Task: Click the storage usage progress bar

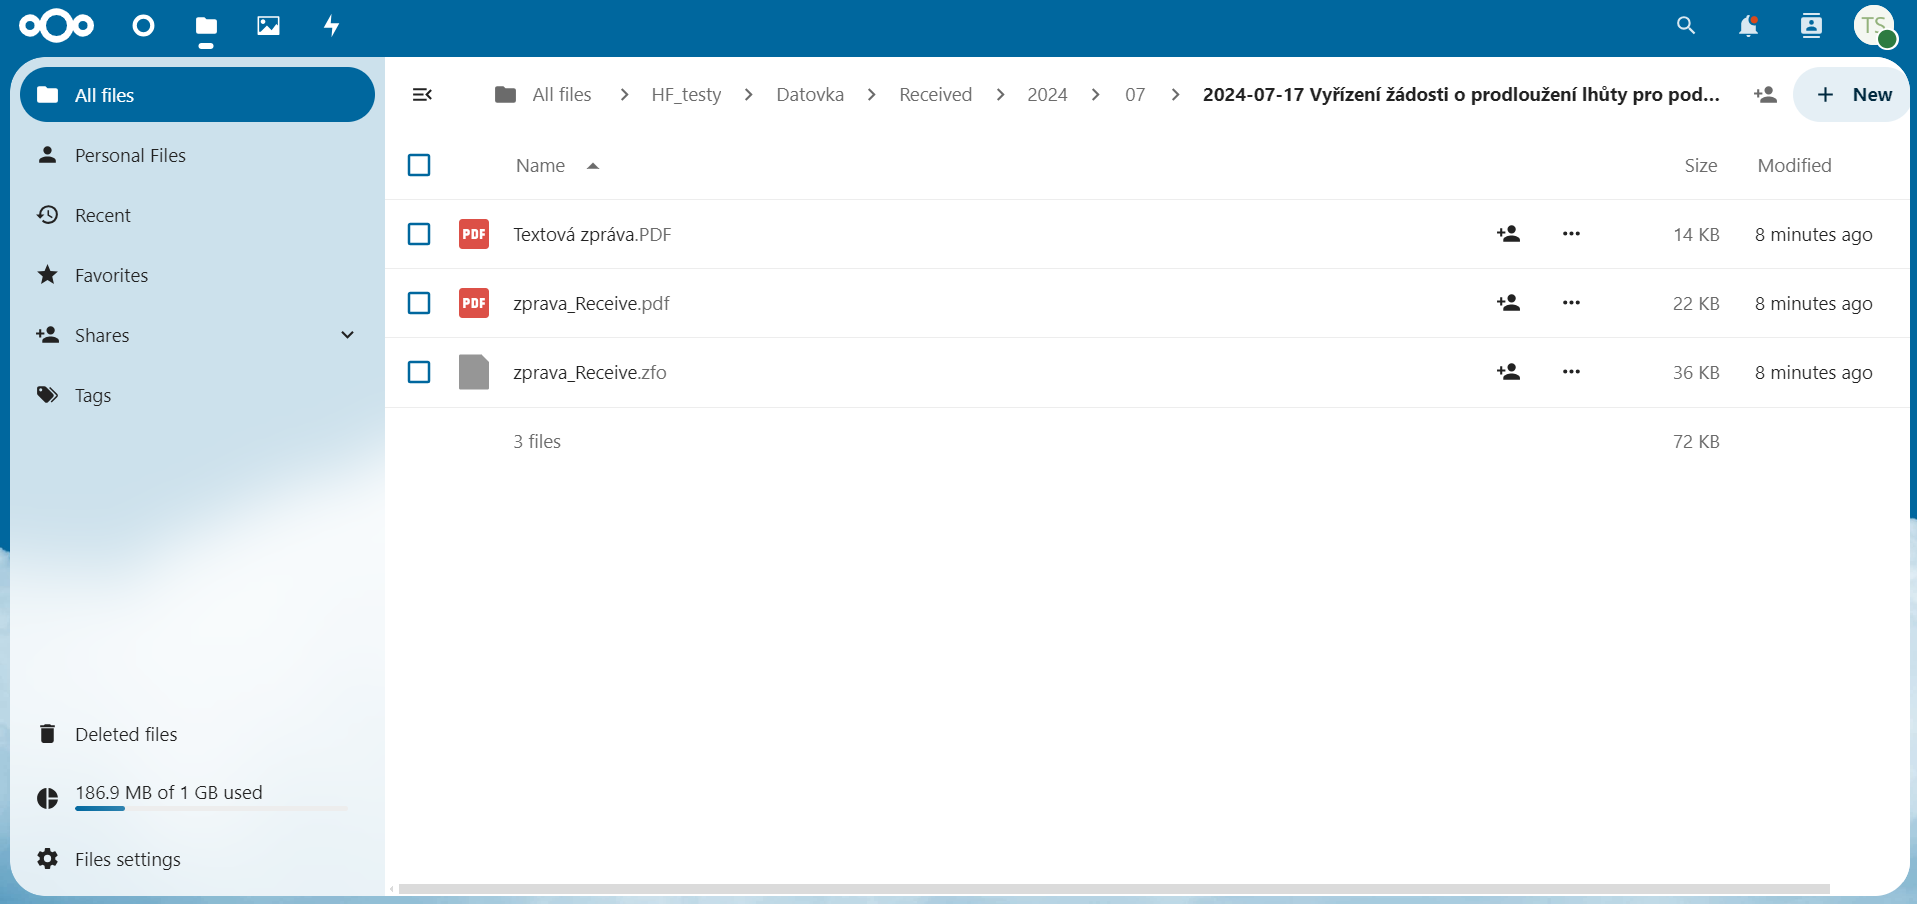Action: [x=211, y=808]
